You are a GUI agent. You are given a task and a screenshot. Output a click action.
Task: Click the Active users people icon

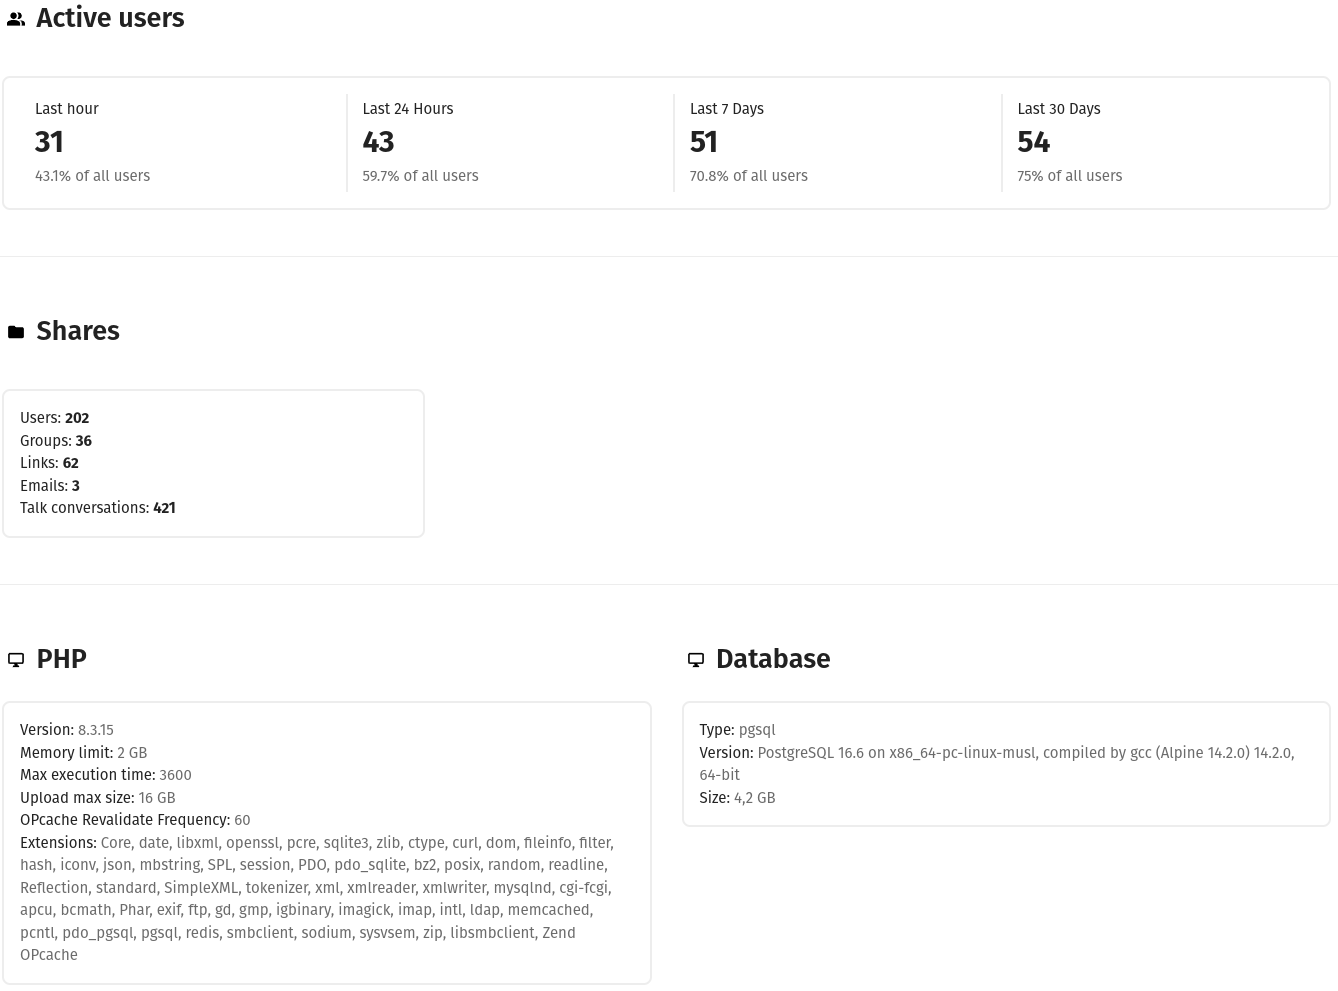pos(16,19)
